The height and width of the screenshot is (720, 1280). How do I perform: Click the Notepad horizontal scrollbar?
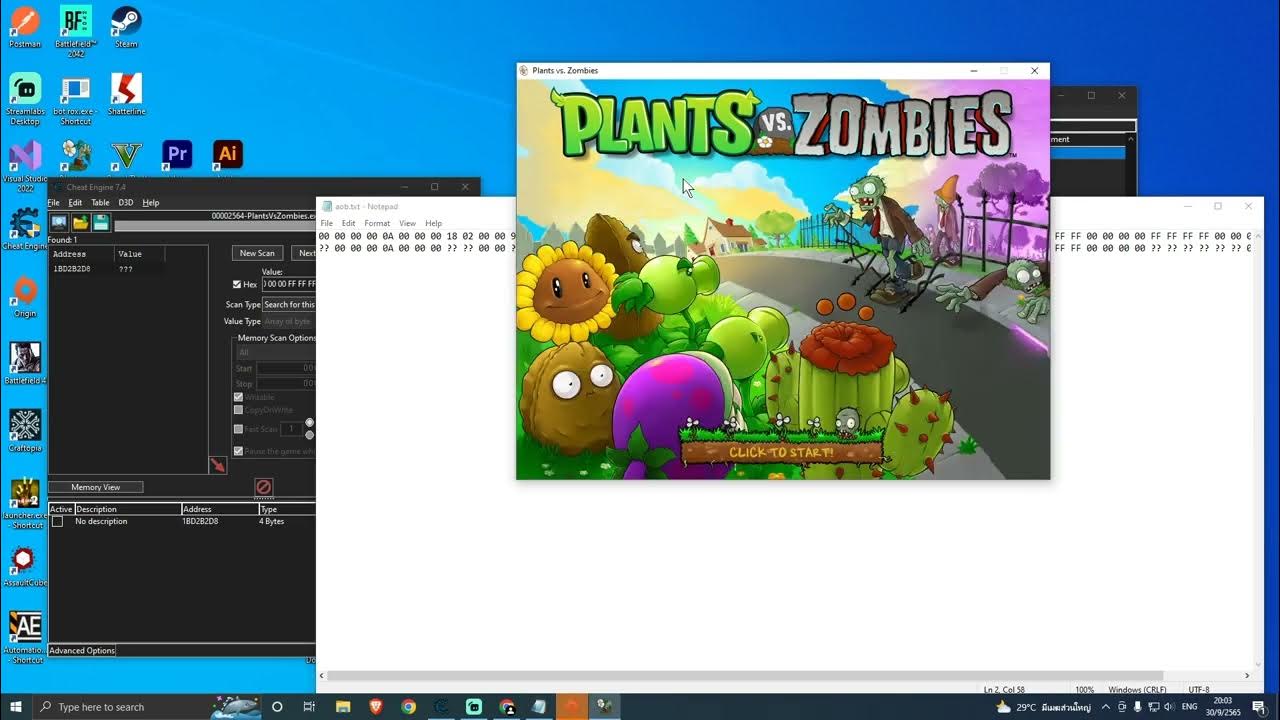click(745, 676)
